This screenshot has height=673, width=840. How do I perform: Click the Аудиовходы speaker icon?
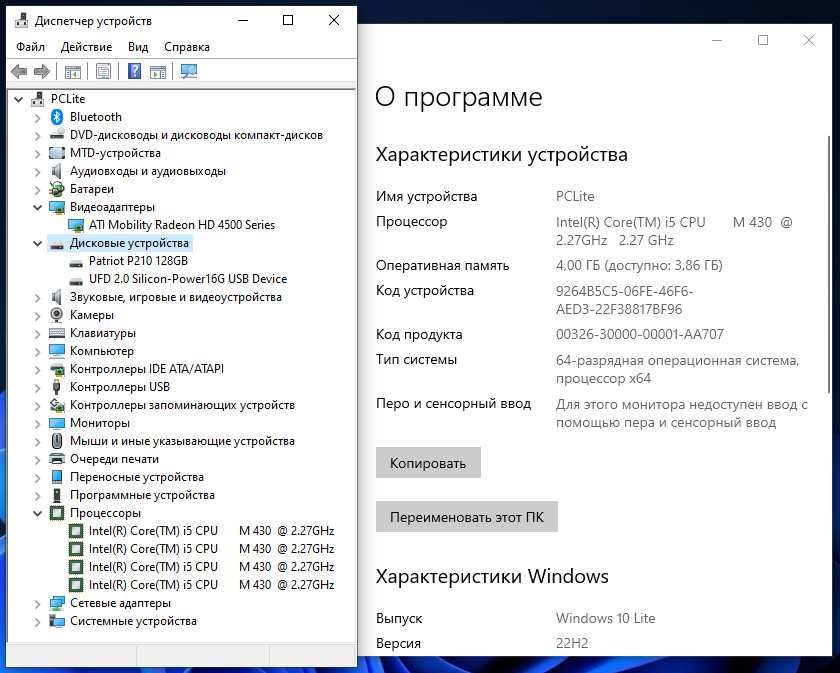point(57,171)
